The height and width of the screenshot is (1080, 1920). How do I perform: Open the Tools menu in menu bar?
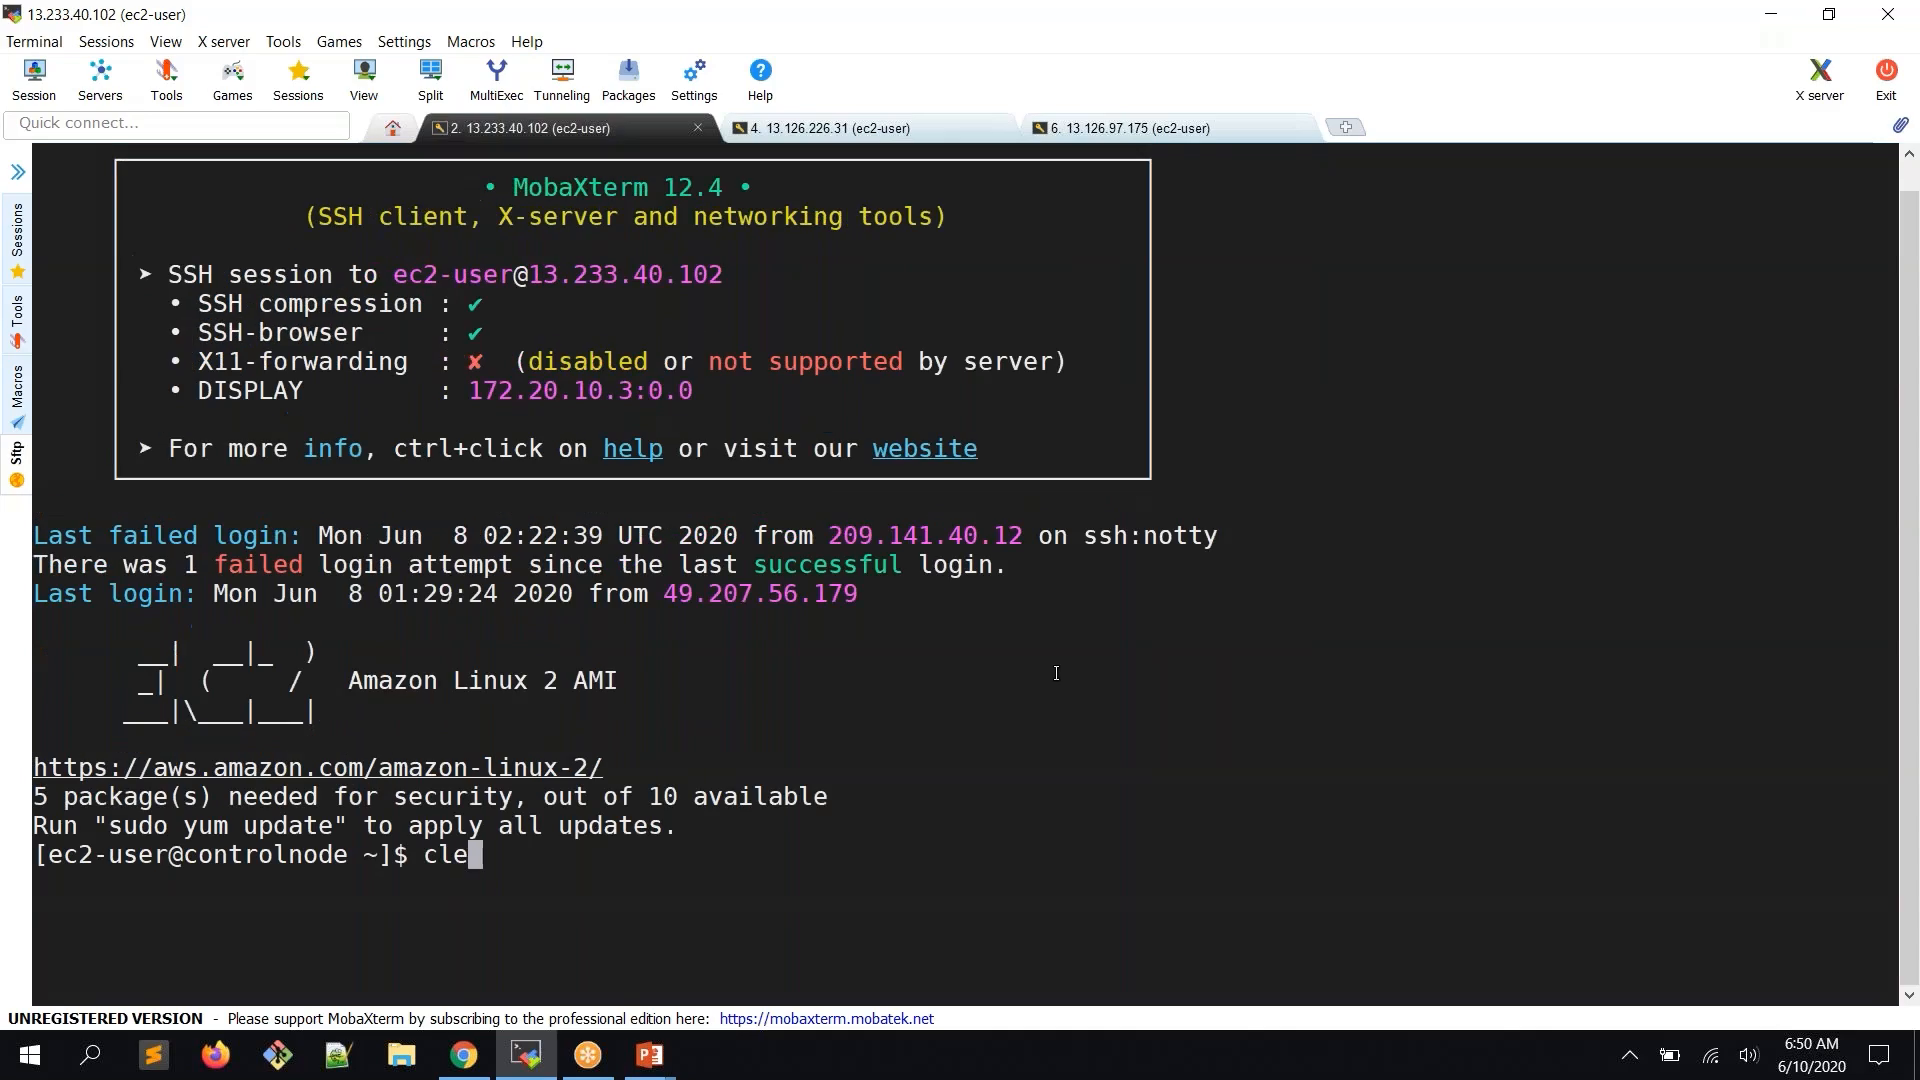tap(283, 41)
